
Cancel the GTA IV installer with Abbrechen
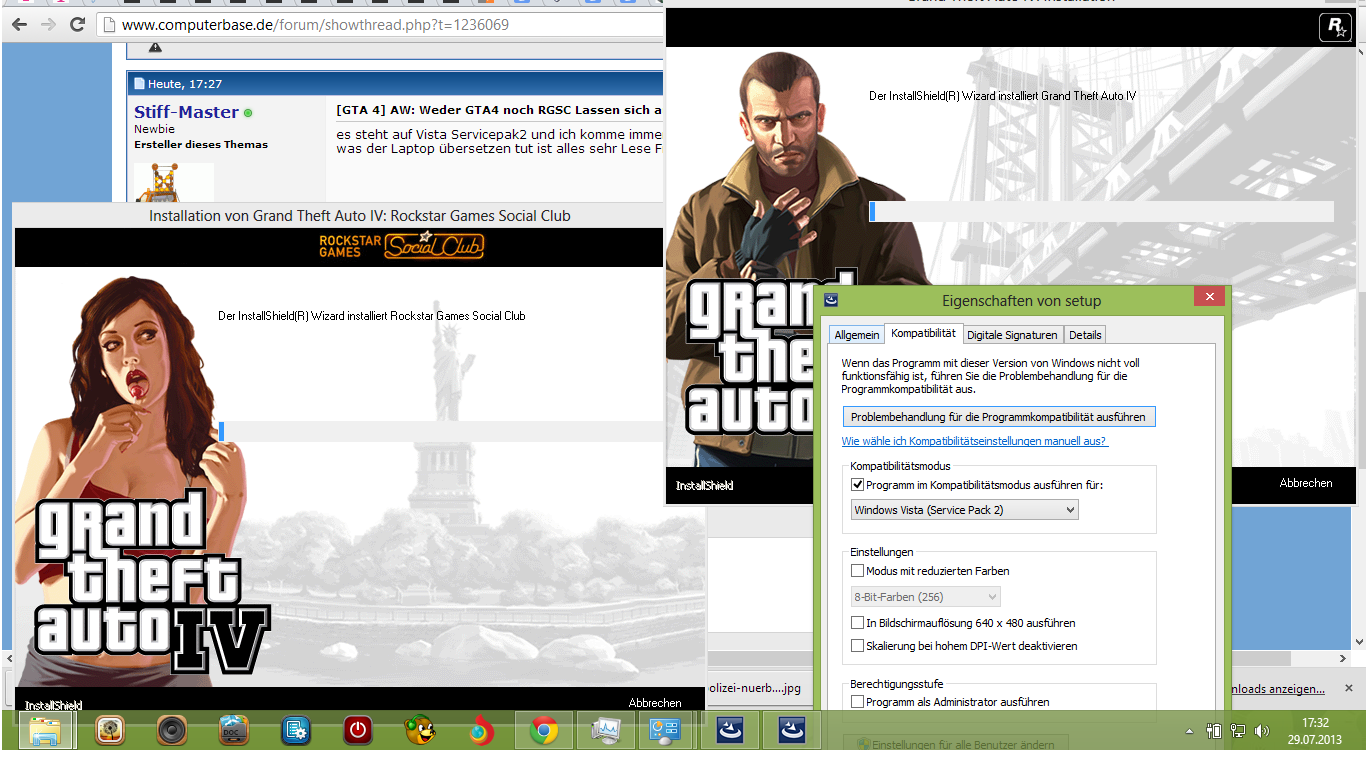pos(1306,483)
